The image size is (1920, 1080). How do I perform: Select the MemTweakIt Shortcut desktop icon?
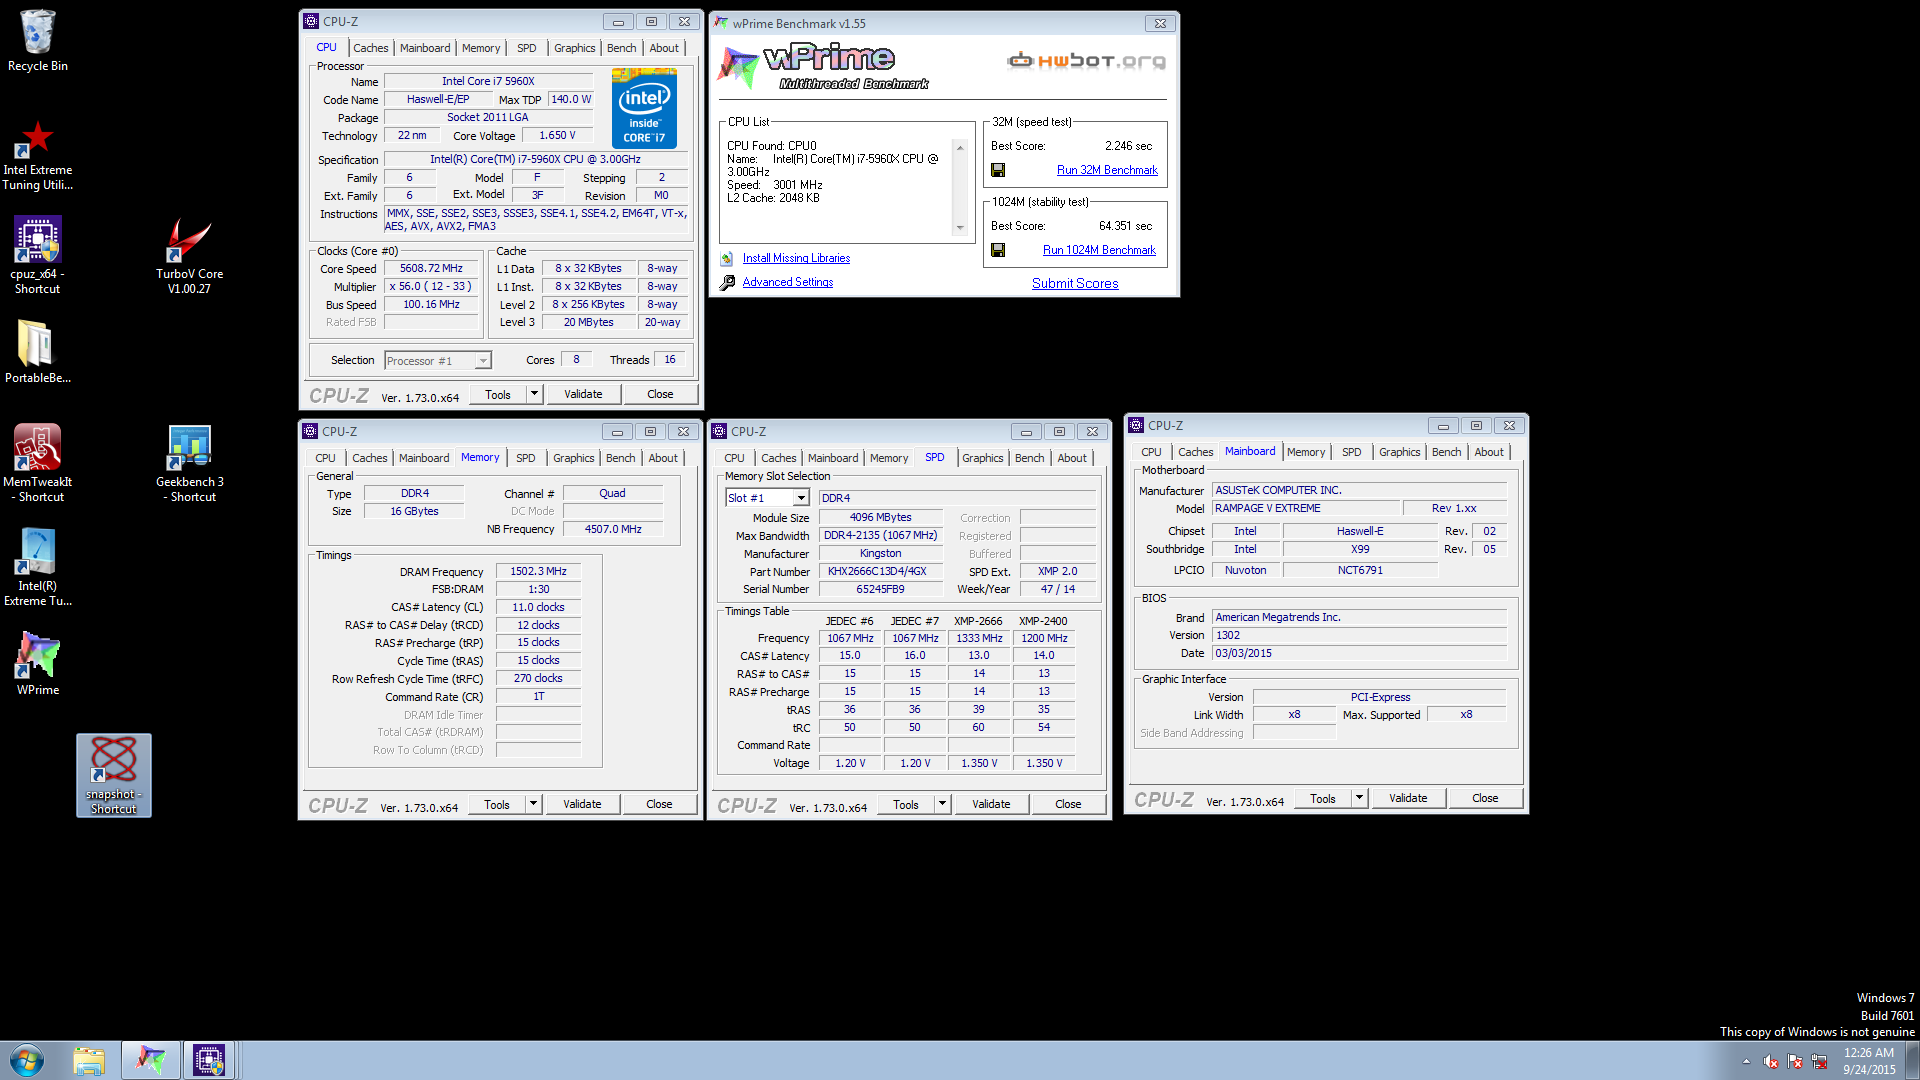pos(37,462)
